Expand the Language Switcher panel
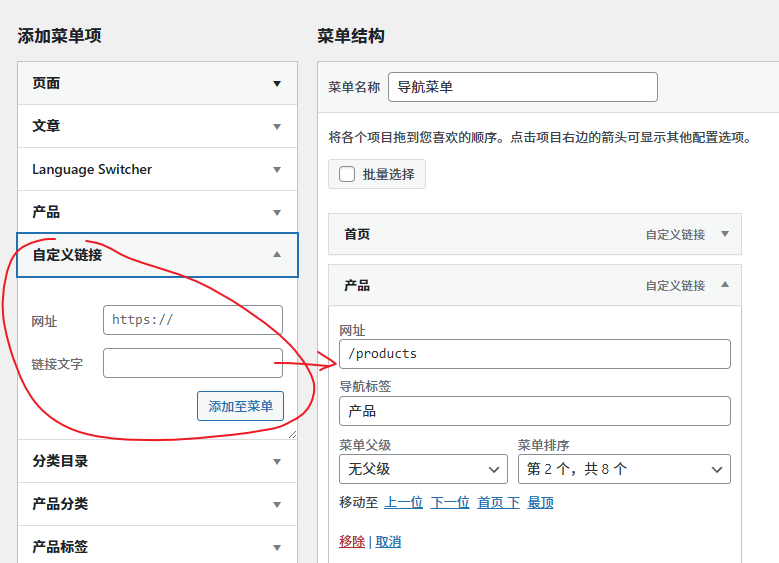This screenshot has width=779, height=563. (277, 170)
